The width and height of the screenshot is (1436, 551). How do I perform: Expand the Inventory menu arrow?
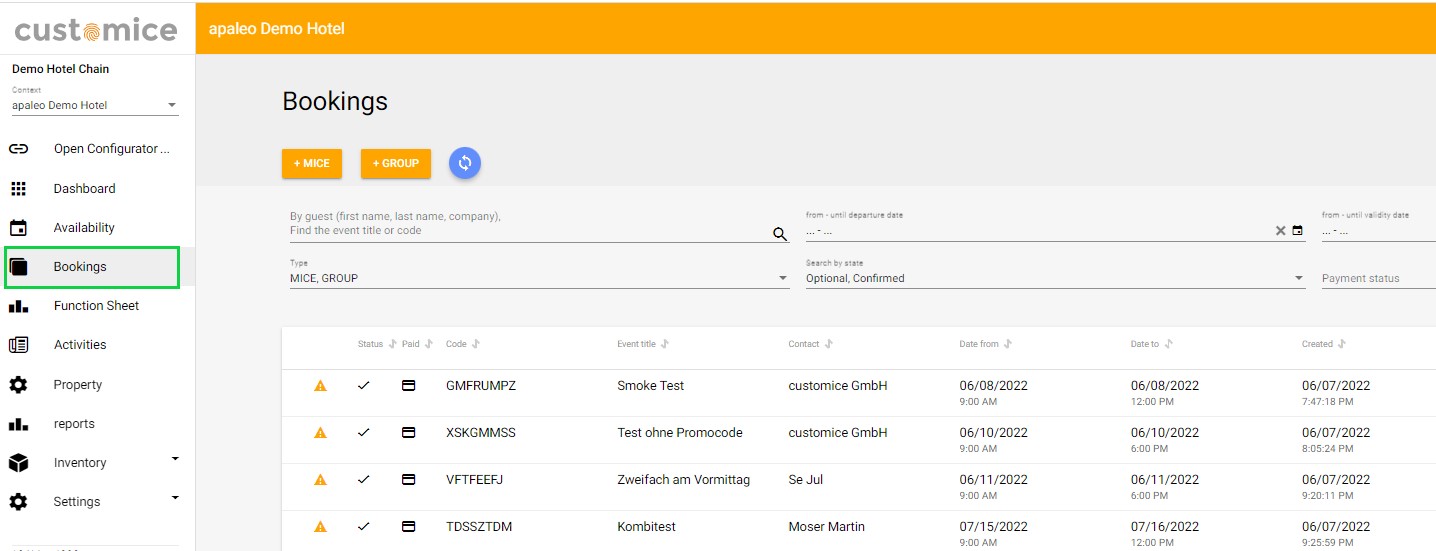[x=175, y=459]
